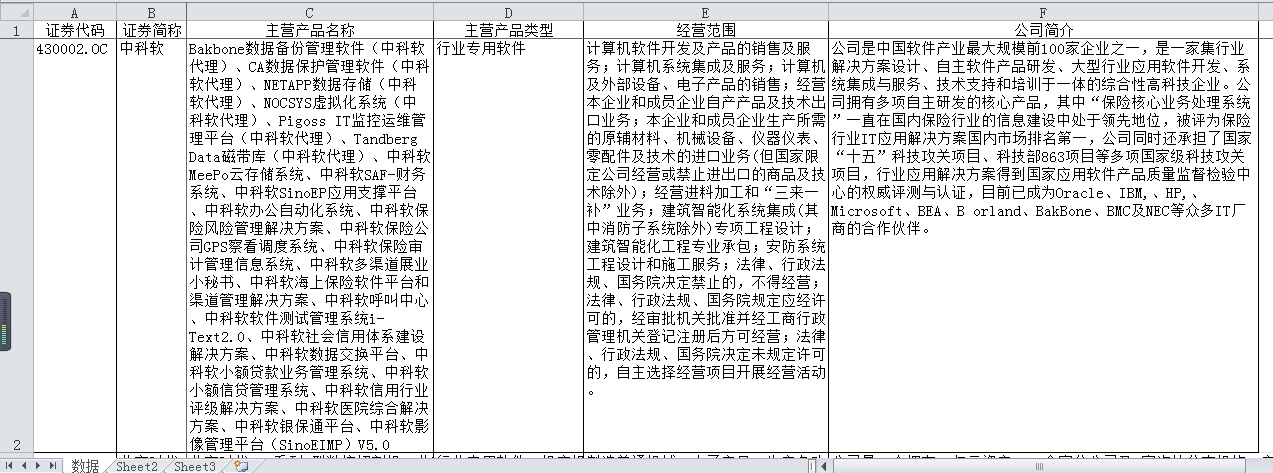This screenshot has height=473, width=1273.
Task: Switch to the 数据 sheet tab
Action: (85, 466)
